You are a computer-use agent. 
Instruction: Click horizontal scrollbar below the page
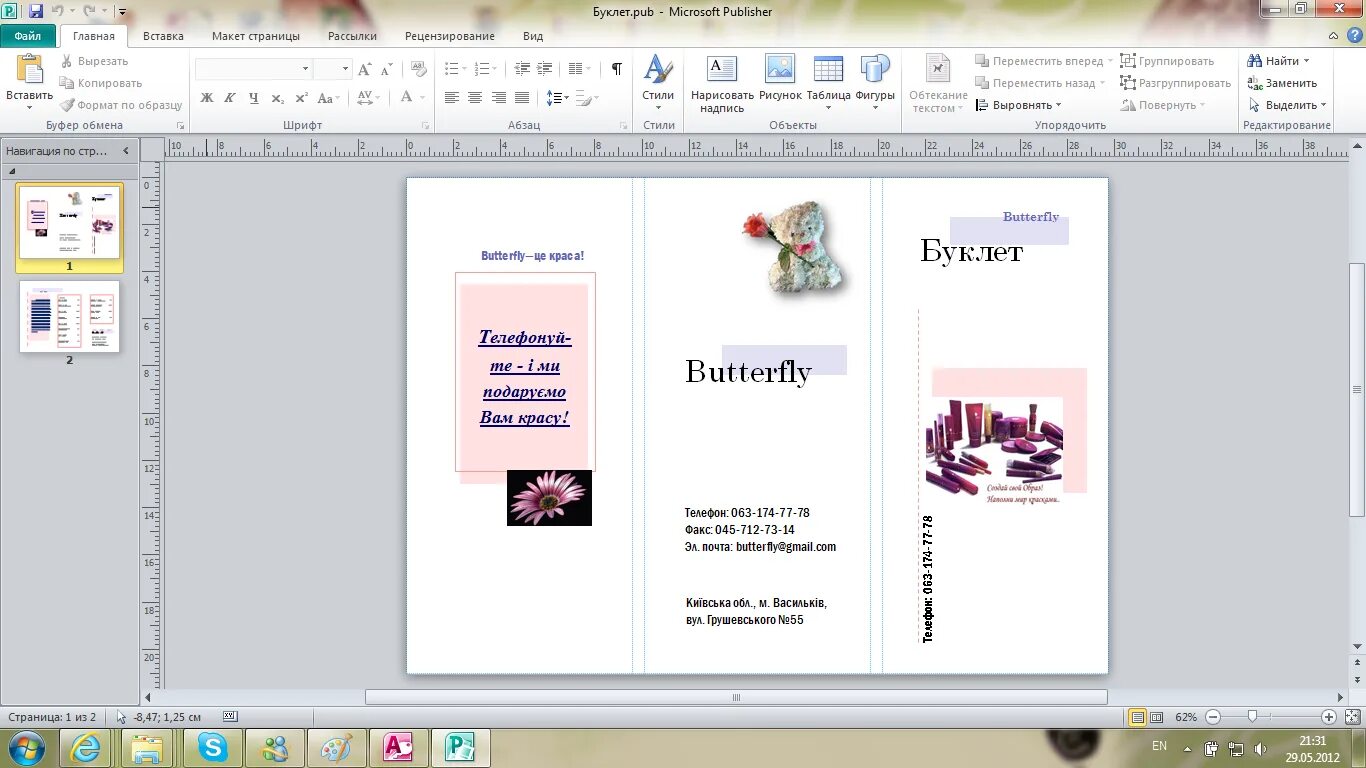pyautogui.click(x=736, y=697)
